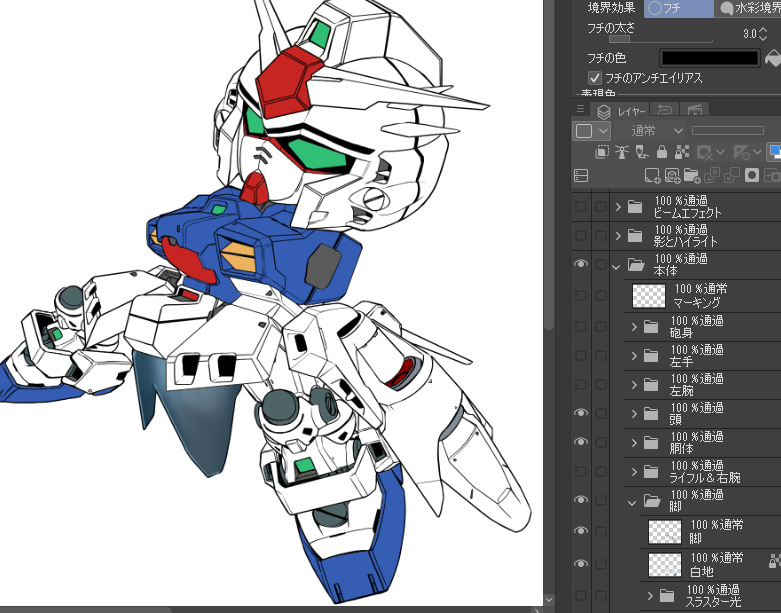This screenshot has width=781, height=613.
Task: Click the clip to layer below icon
Action: 602,152
